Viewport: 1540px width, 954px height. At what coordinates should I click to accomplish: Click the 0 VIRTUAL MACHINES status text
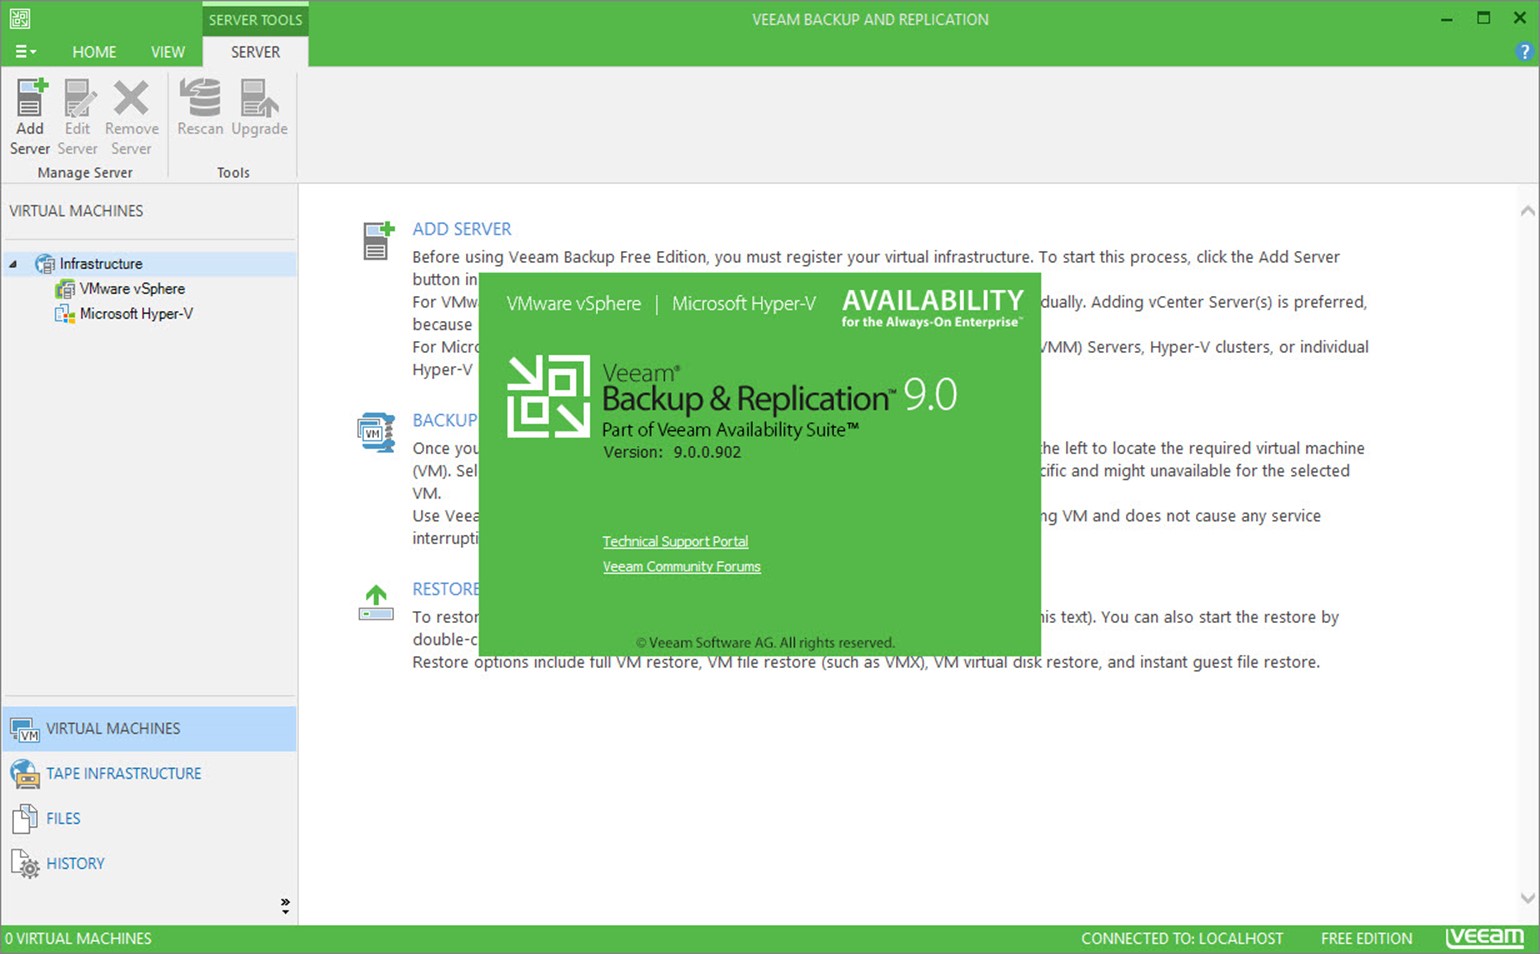(78, 939)
